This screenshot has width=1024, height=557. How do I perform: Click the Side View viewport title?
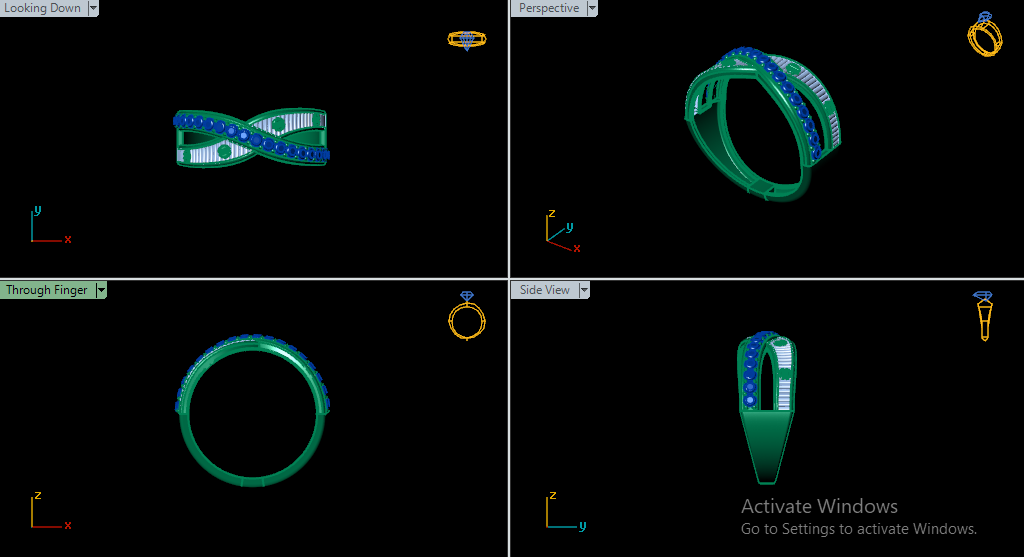(545, 290)
